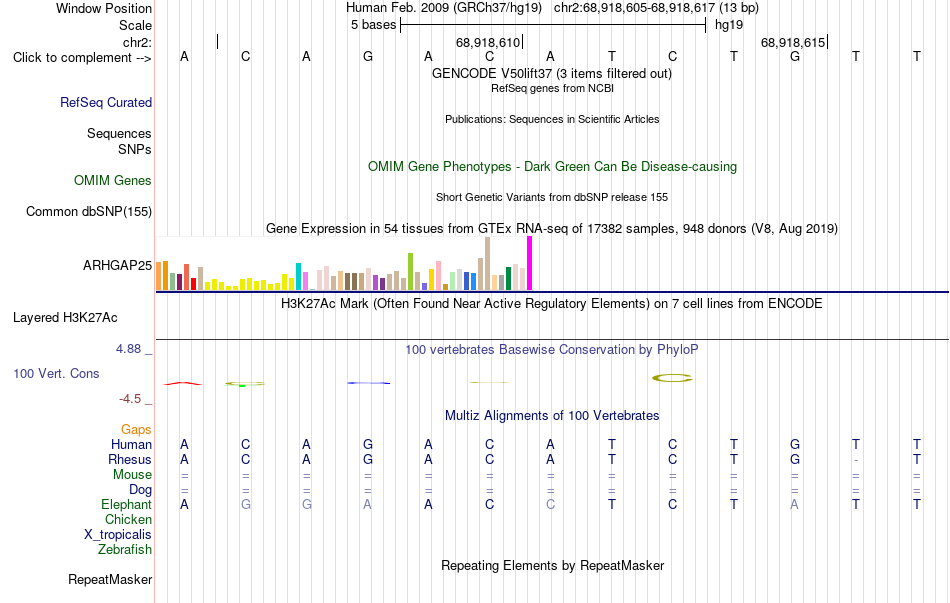The height and width of the screenshot is (603, 950).
Task: Select the X_tropicalis species row label
Action: coord(118,535)
